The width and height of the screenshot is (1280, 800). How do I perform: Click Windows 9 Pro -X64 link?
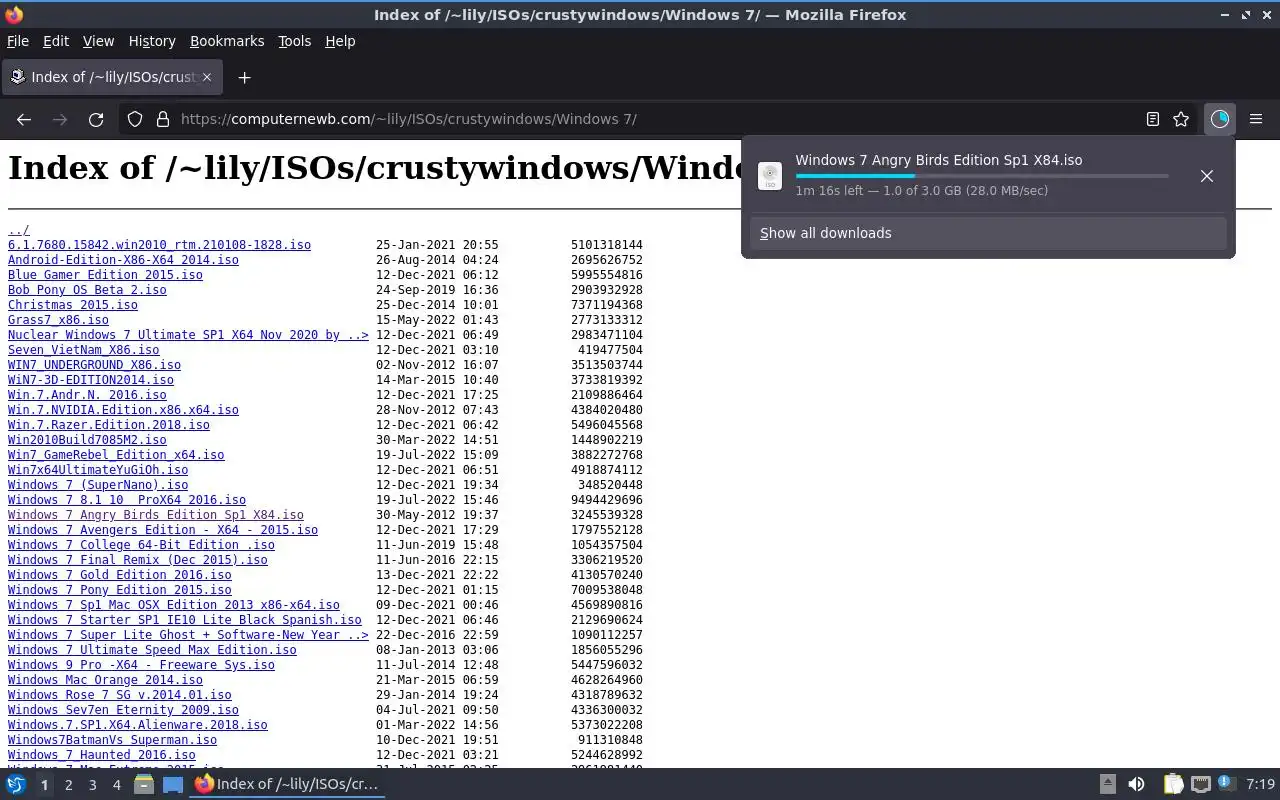click(x=141, y=665)
